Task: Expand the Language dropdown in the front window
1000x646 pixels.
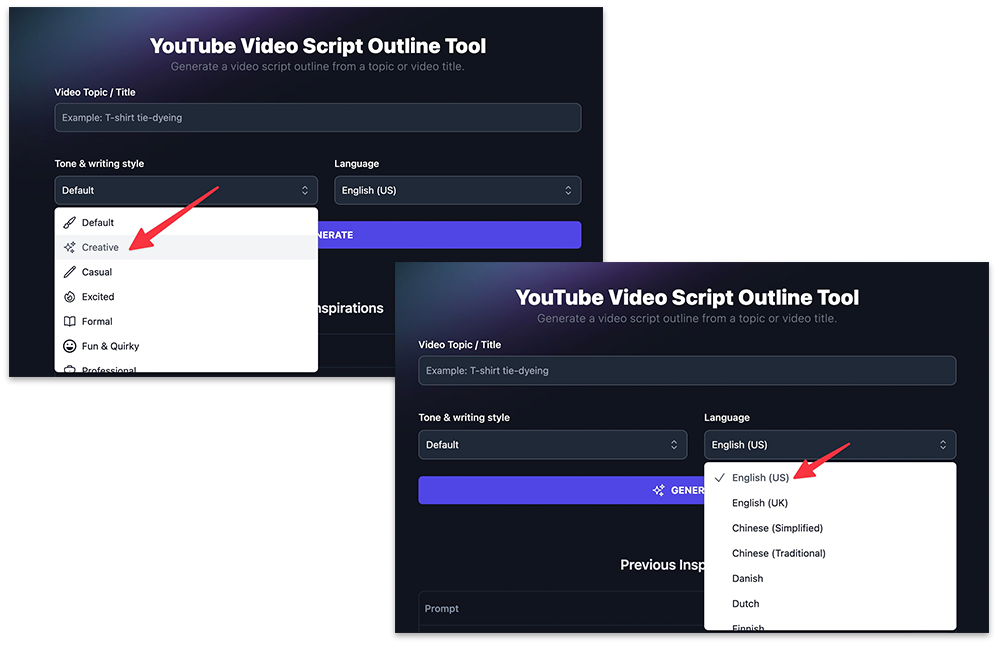Action: 830,444
